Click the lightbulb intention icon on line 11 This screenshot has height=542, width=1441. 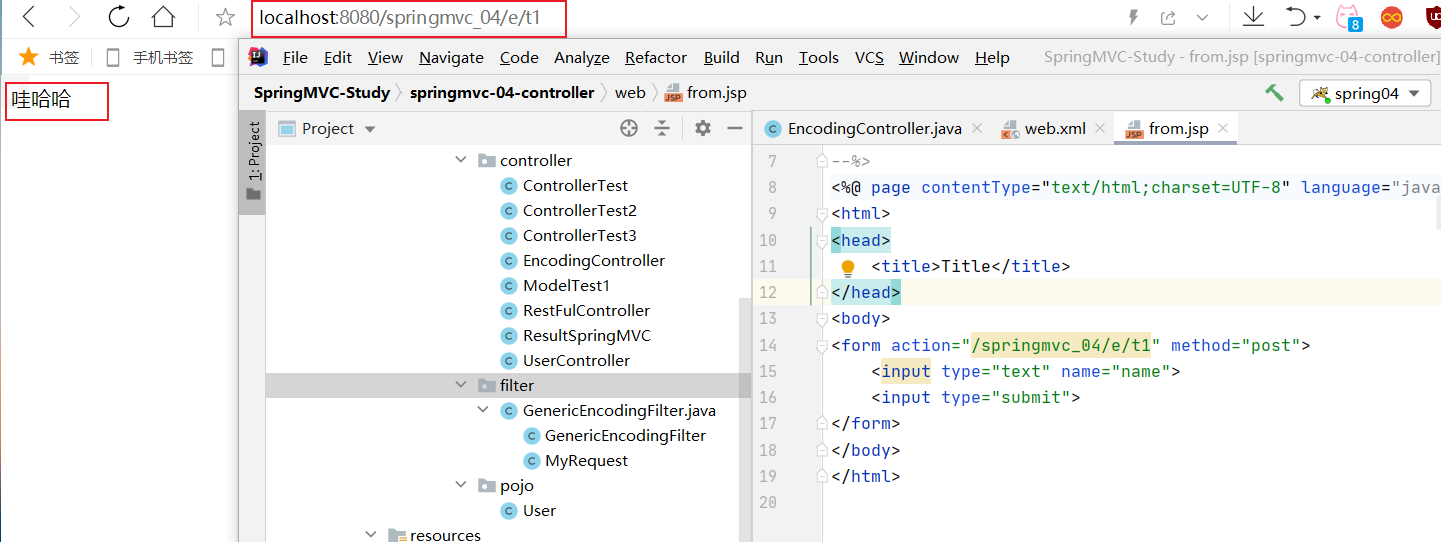[848, 268]
